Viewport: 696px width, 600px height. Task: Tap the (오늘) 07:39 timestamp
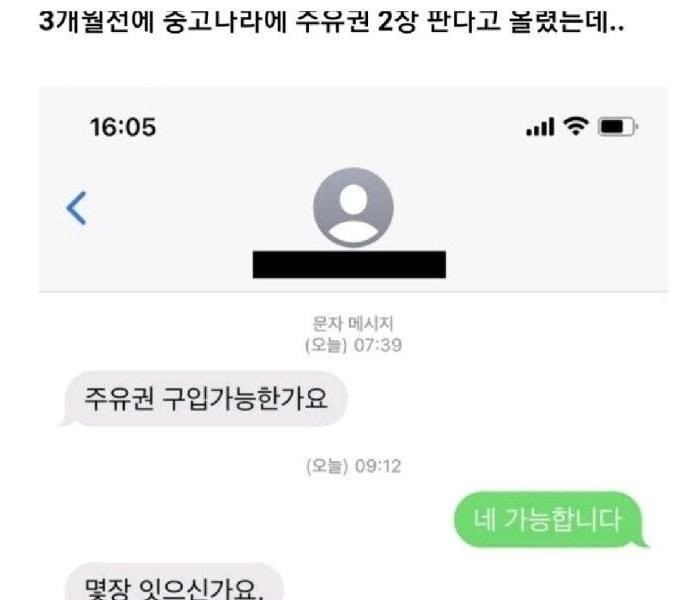(353, 345)
